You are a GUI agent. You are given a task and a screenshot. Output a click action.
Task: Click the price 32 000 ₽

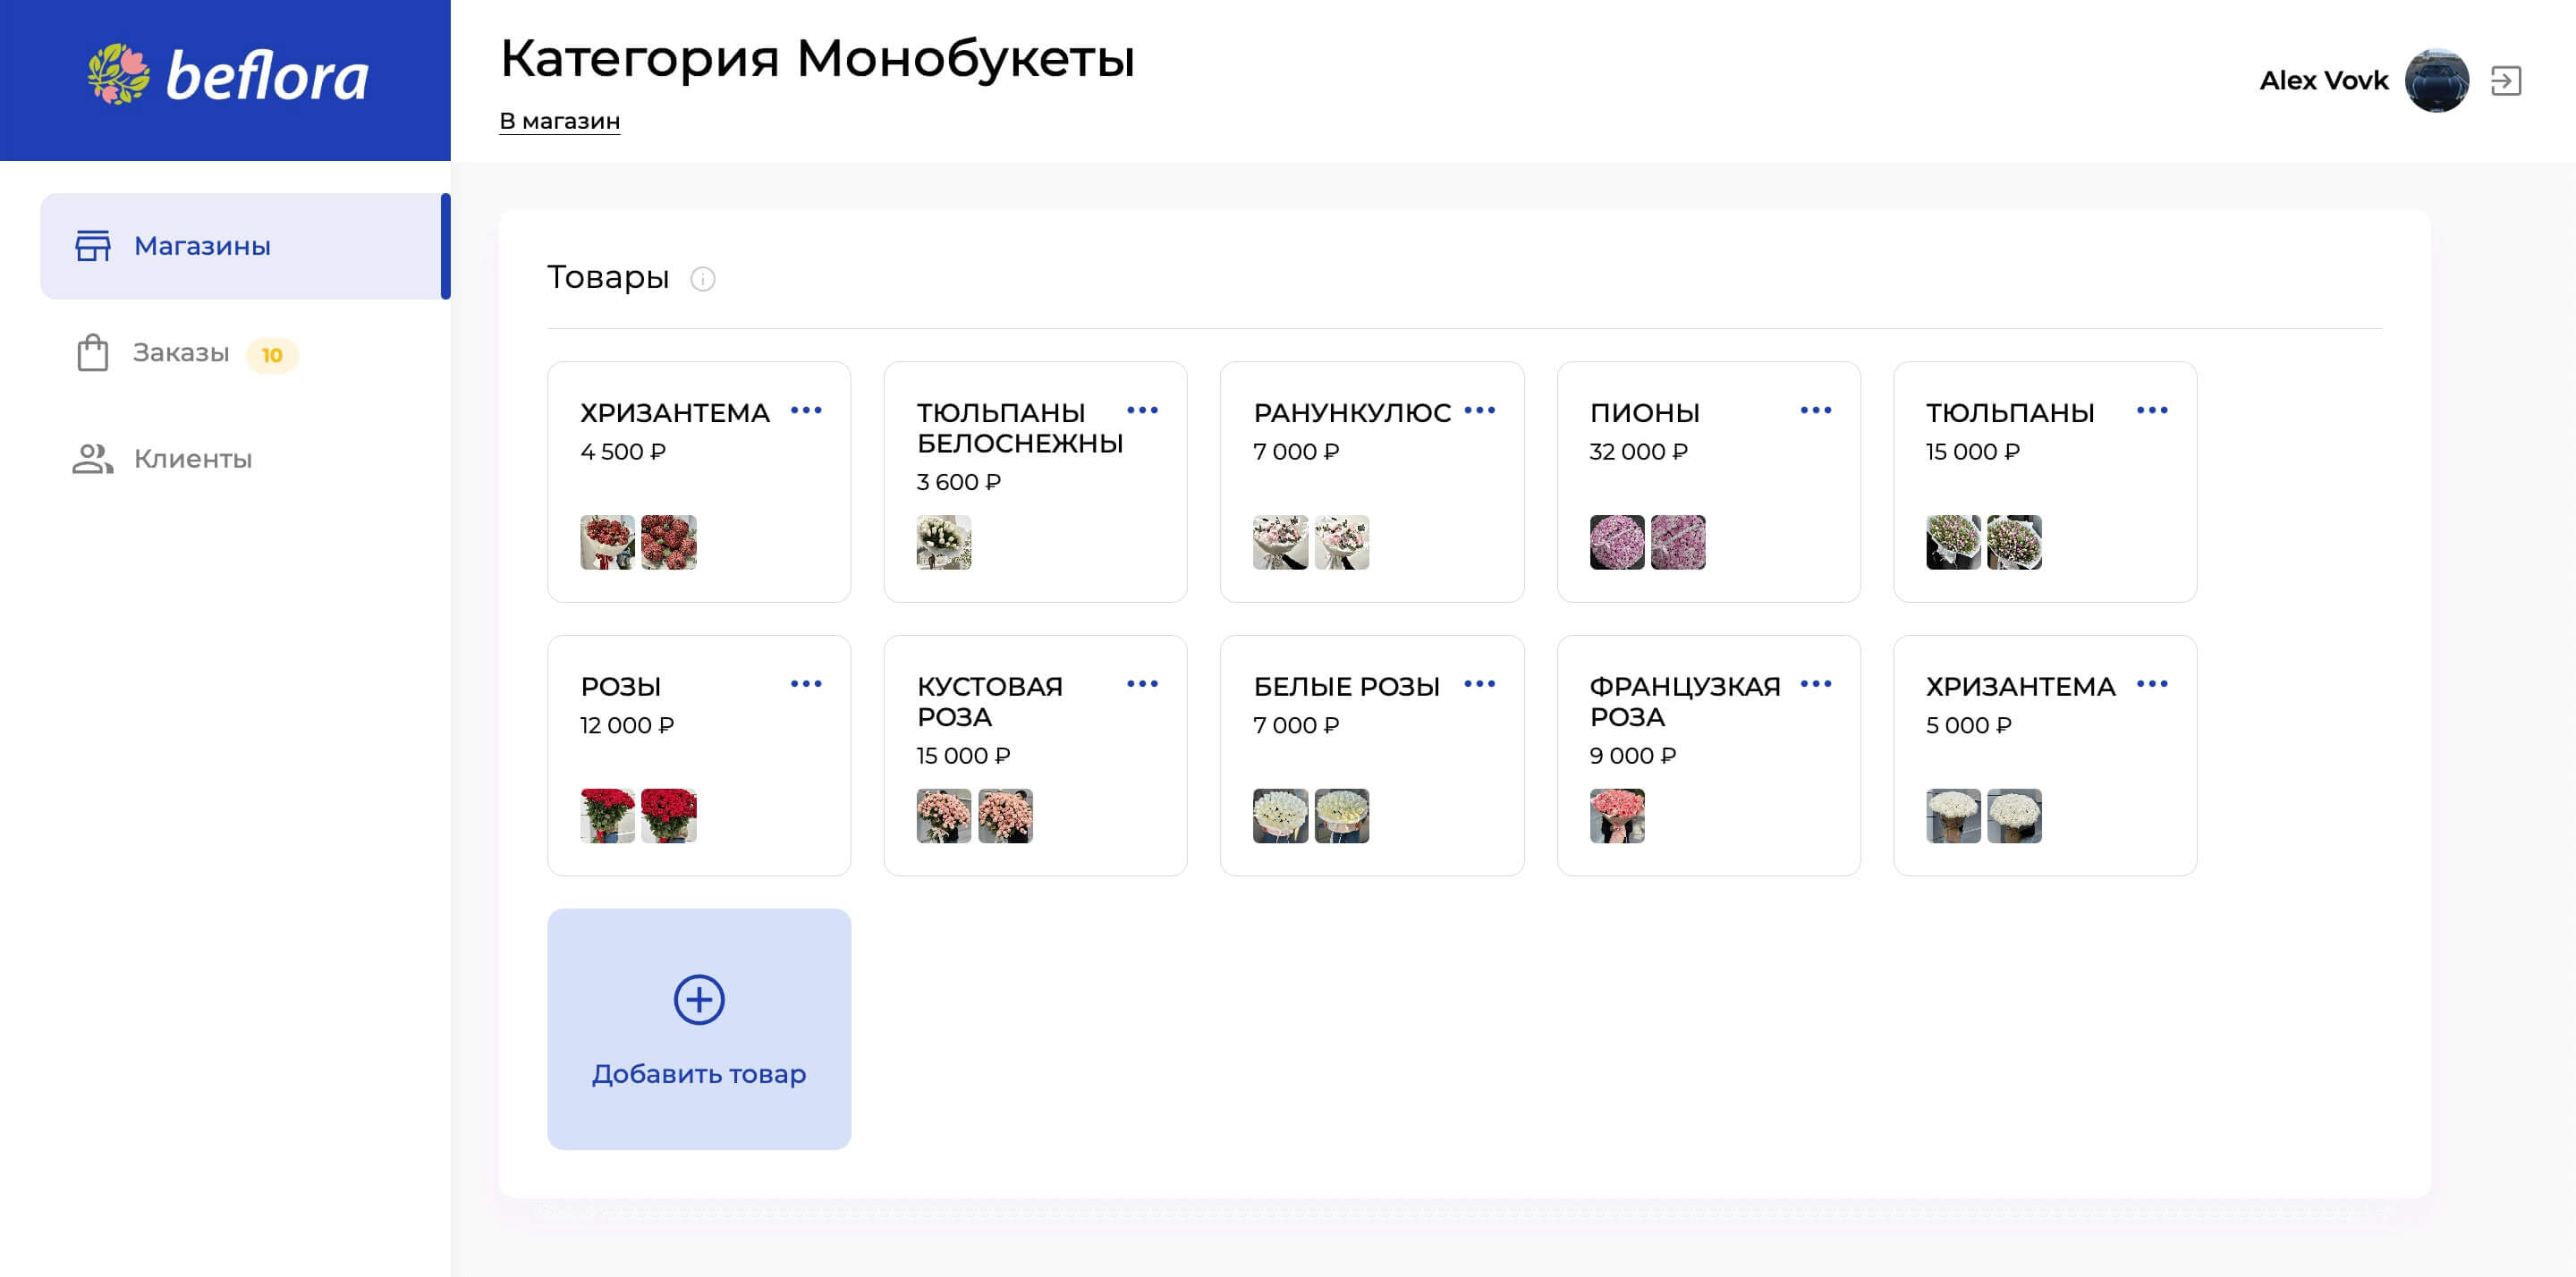pos(1638,452)
